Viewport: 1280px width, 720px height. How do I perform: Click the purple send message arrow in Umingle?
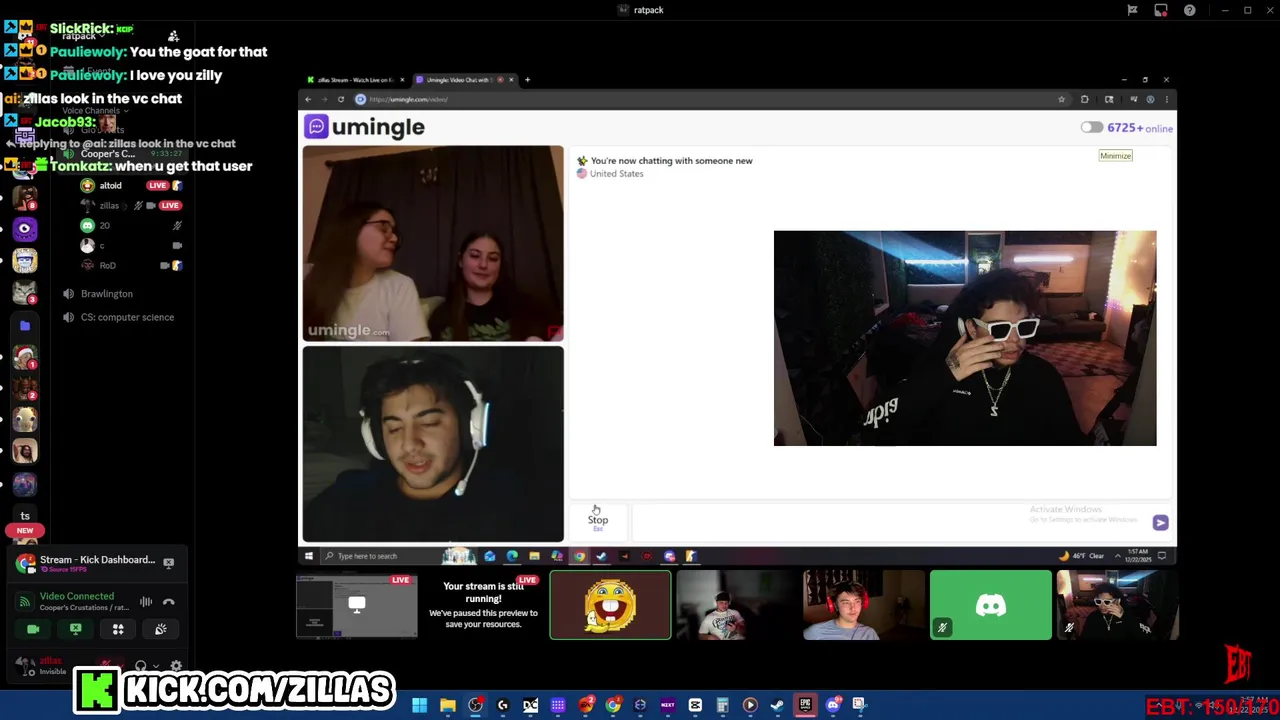(x=1160, y=522)
